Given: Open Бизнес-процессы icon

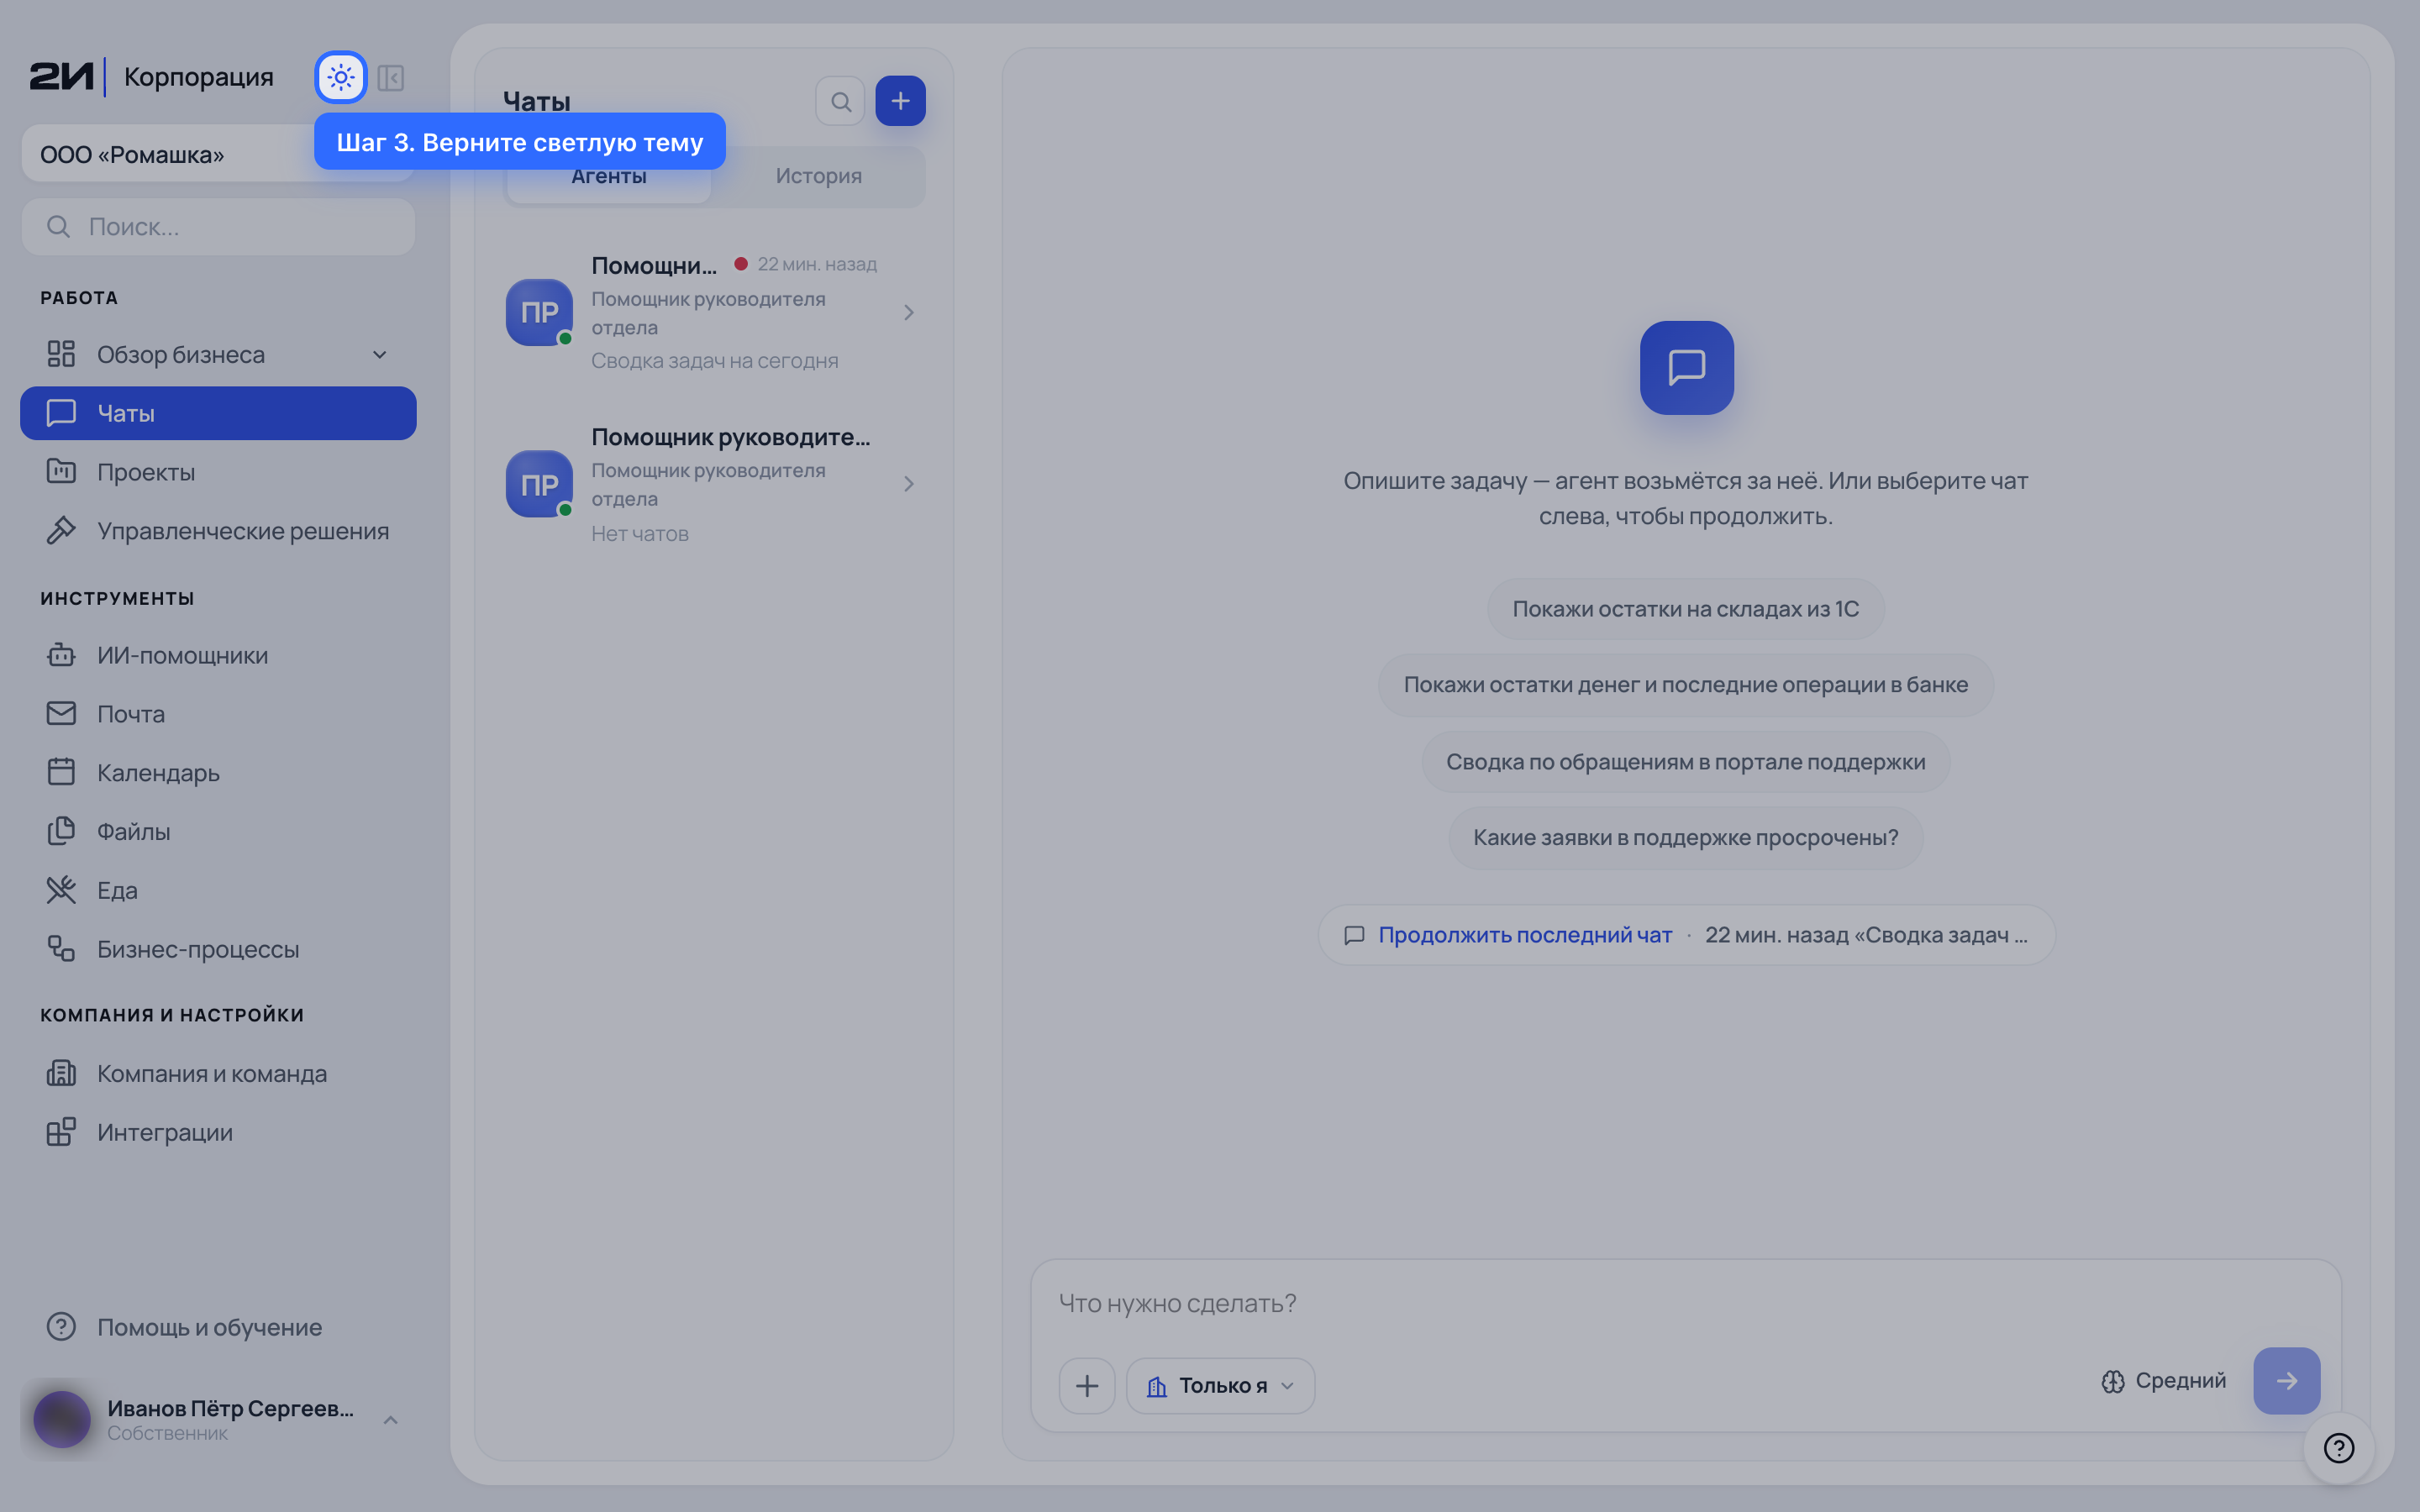Looking at the screenshot, I should pos(61,949).
